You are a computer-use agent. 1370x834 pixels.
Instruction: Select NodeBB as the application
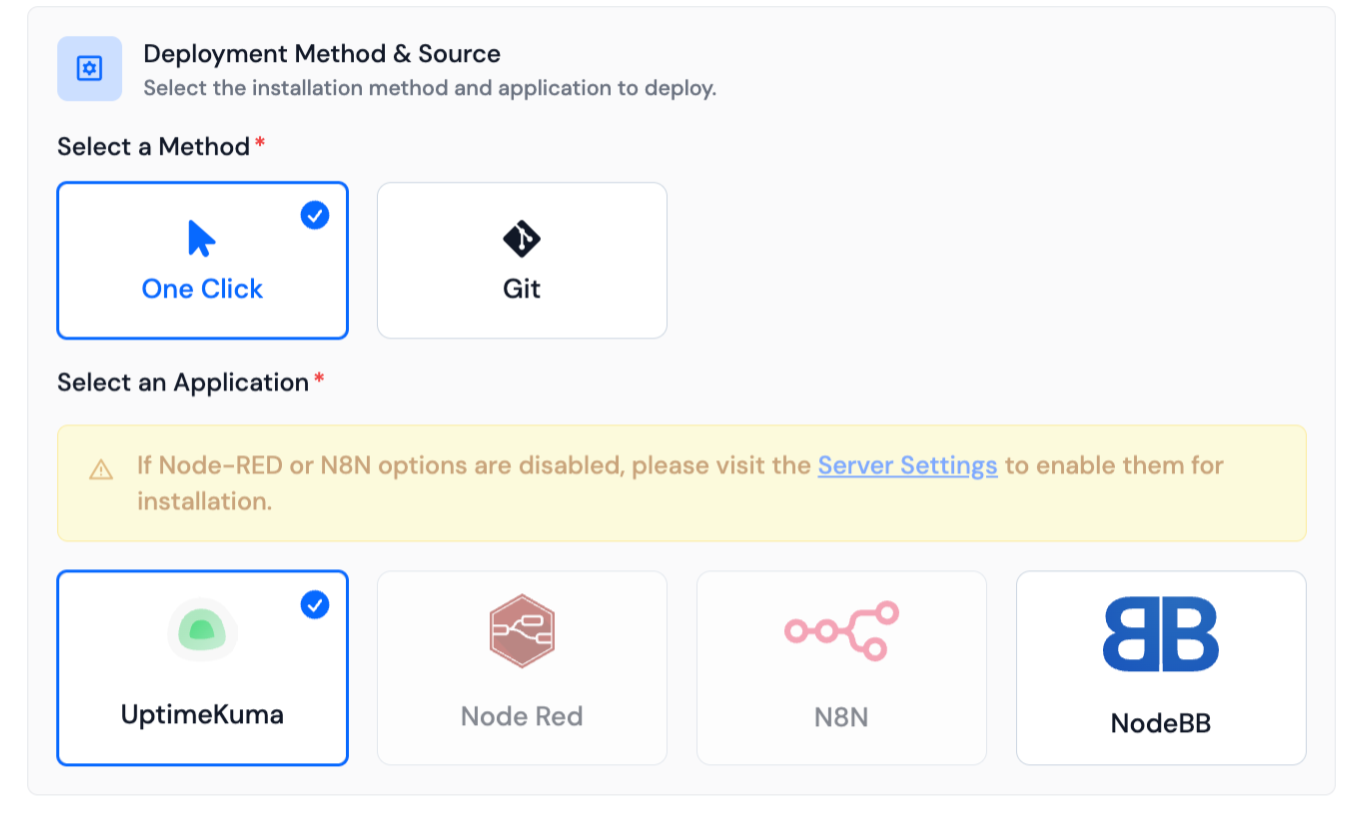click(x=1160, y=668)
